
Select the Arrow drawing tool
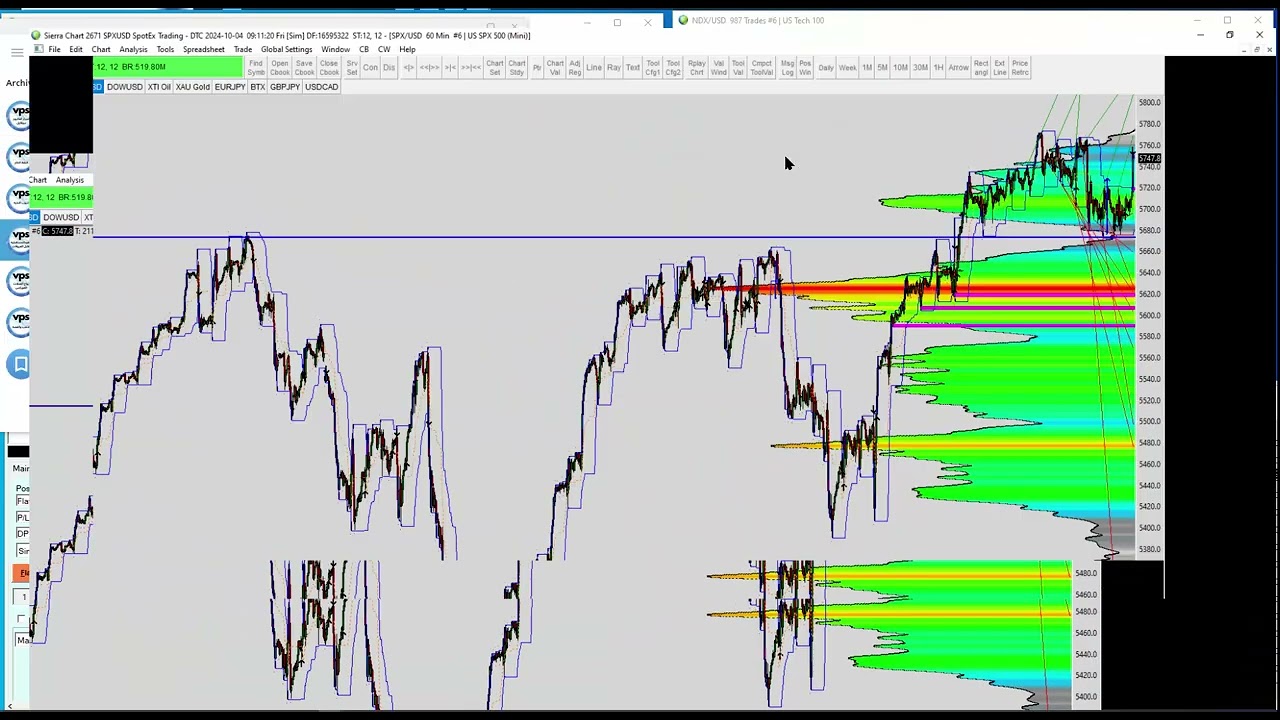click(958, 67)
